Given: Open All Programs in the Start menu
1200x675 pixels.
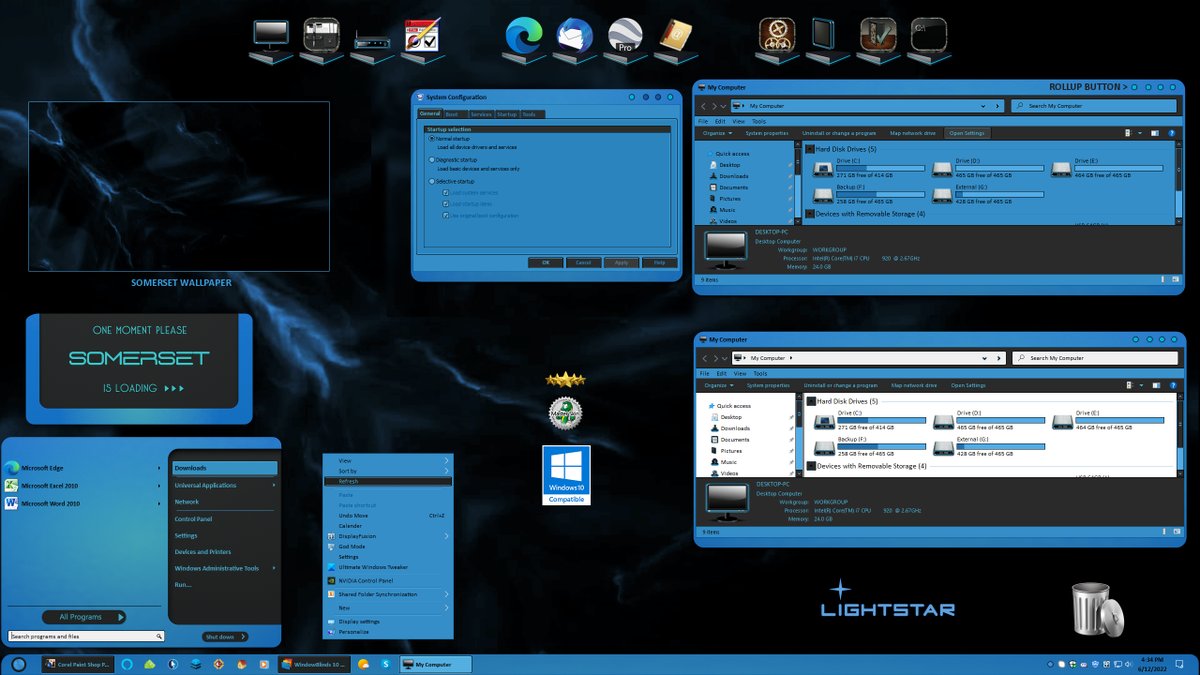Looking at the screenshot, I should [x=84, y=617].
